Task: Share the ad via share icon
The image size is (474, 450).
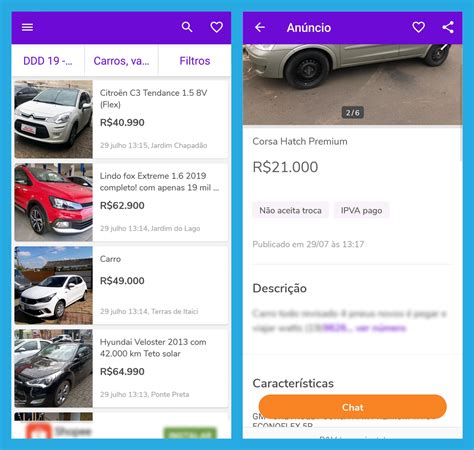Action: pyautogui.click(x=448, y=27)
